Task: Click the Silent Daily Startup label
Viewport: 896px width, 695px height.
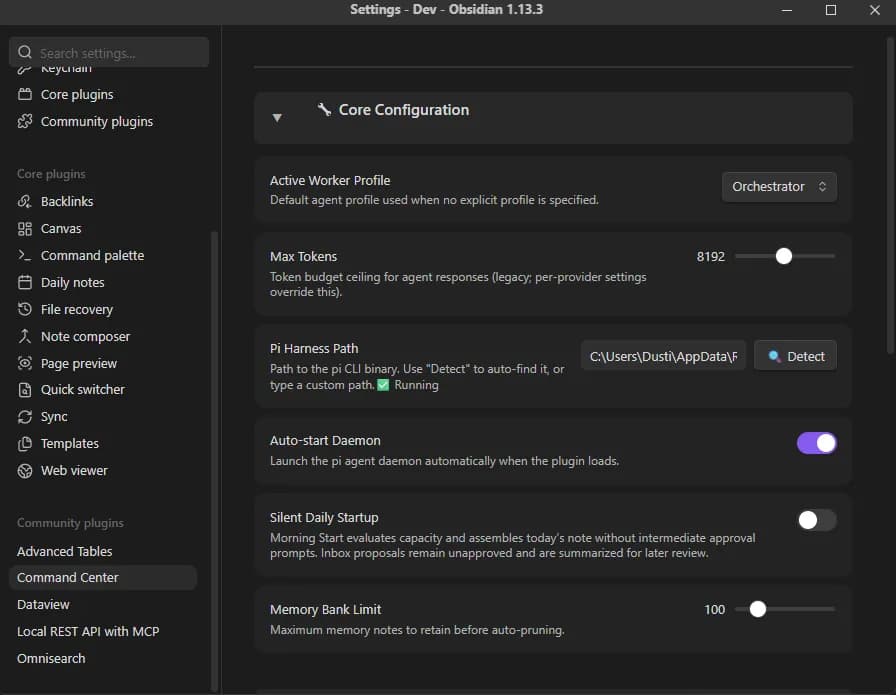Action: click(x=324, y=517)
